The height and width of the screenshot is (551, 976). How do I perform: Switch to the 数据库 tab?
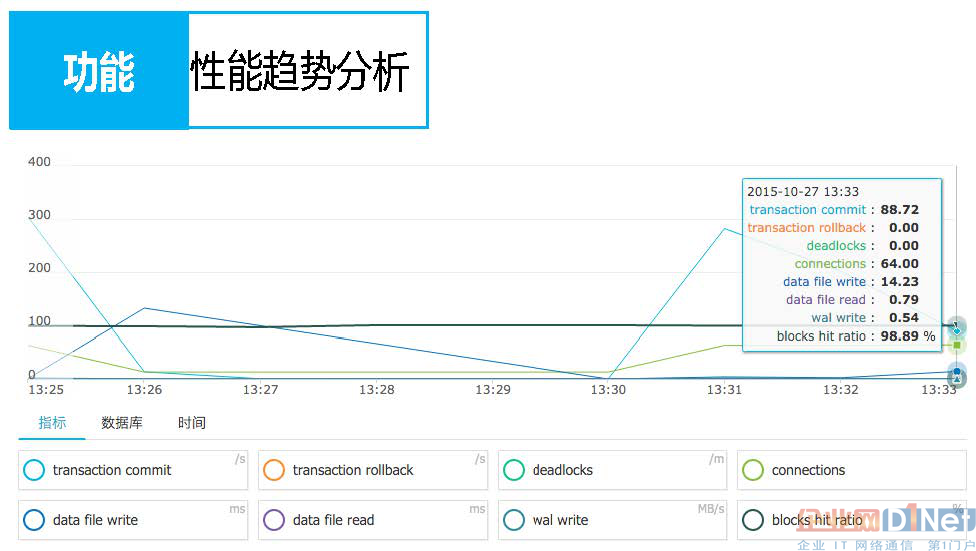[x=122, y=423]
